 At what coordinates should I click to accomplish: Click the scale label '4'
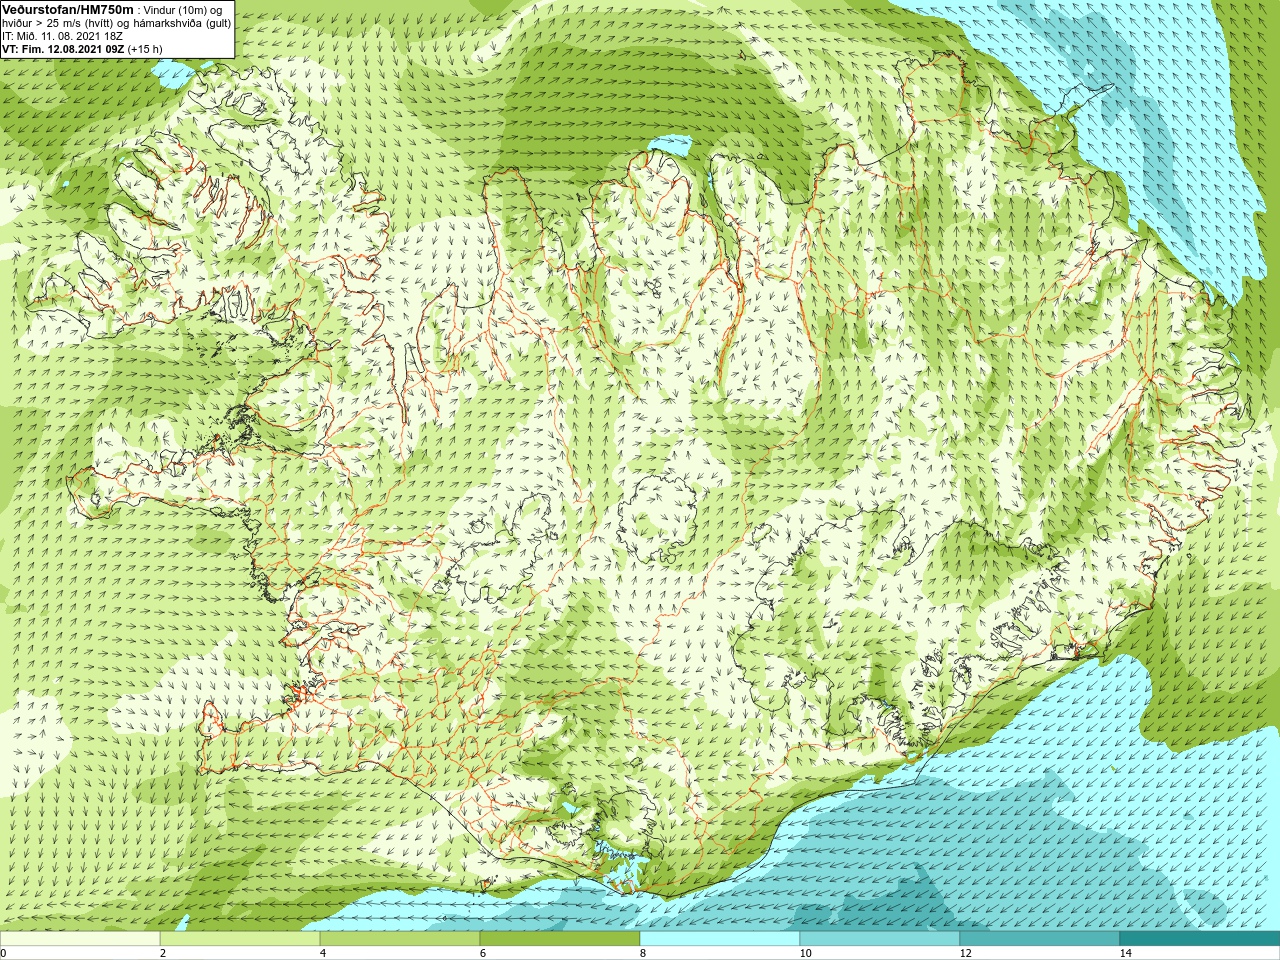point(323,953)
